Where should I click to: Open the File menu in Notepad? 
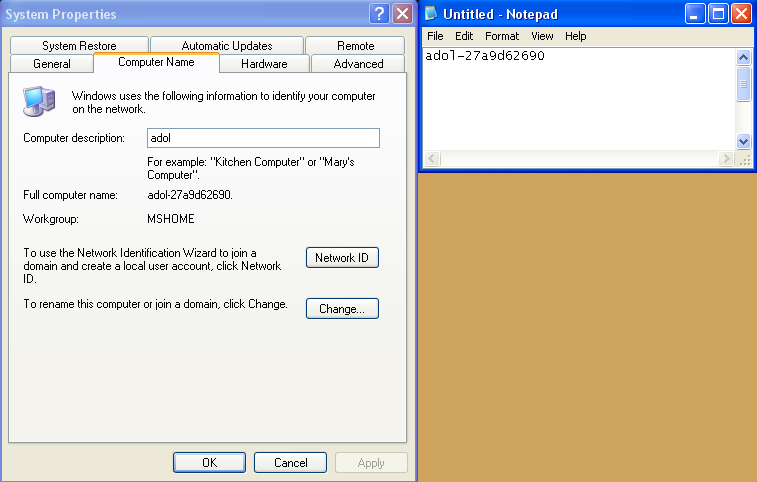pos(435,36)
